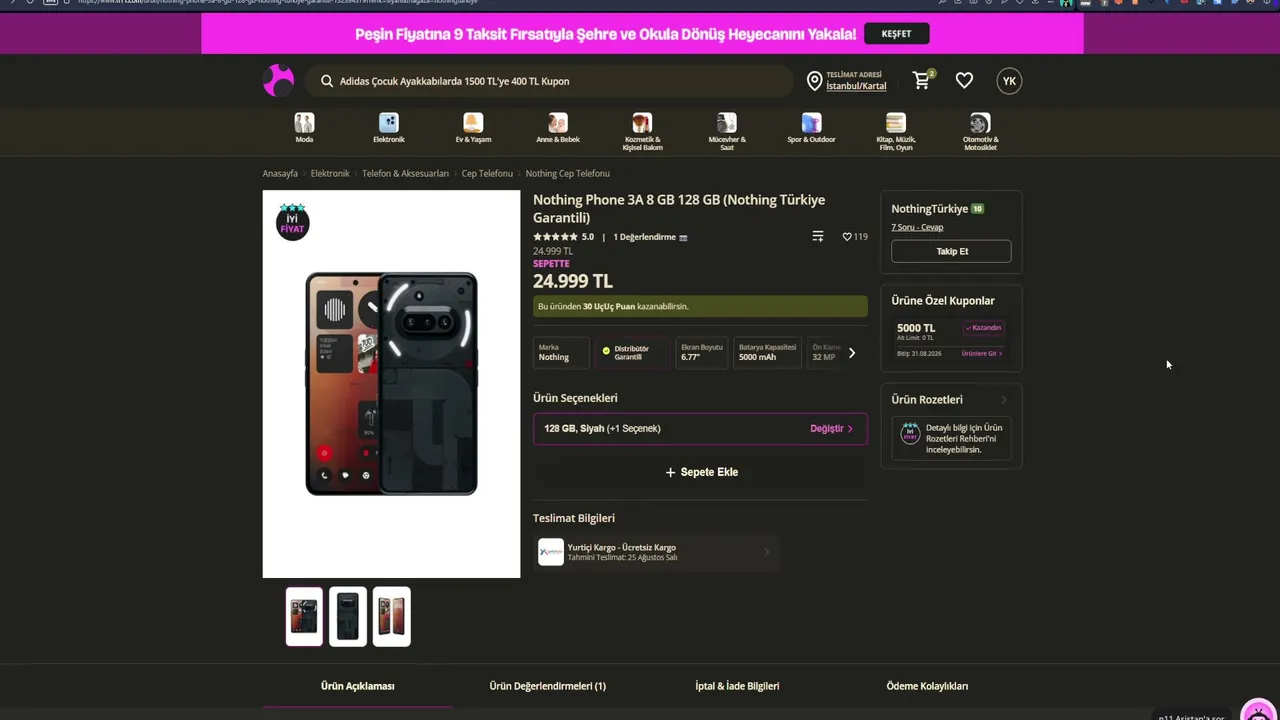This screenshot has height=720, width=1280.
Task: Click the 30 UçUç Puan info bar
Action: point(700,306)
